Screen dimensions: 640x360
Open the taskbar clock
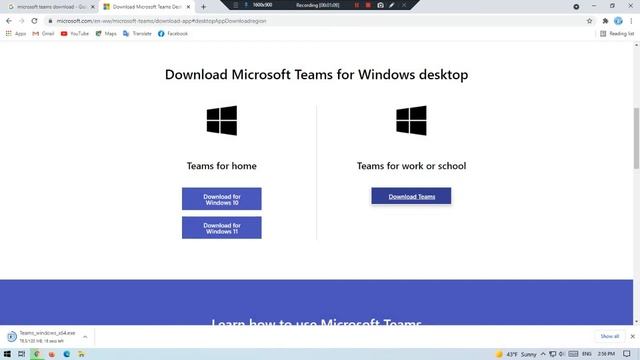(607, 354)
